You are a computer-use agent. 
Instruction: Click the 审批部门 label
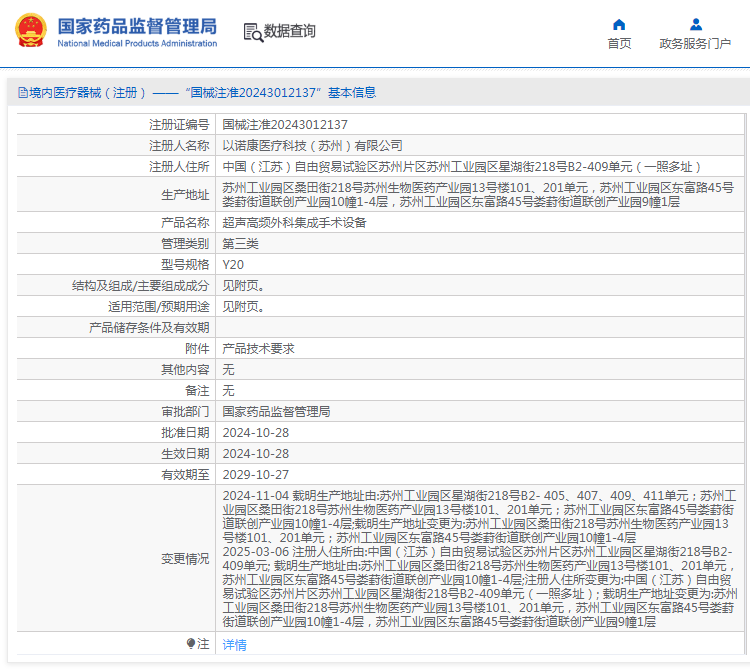tap(186, 412)
